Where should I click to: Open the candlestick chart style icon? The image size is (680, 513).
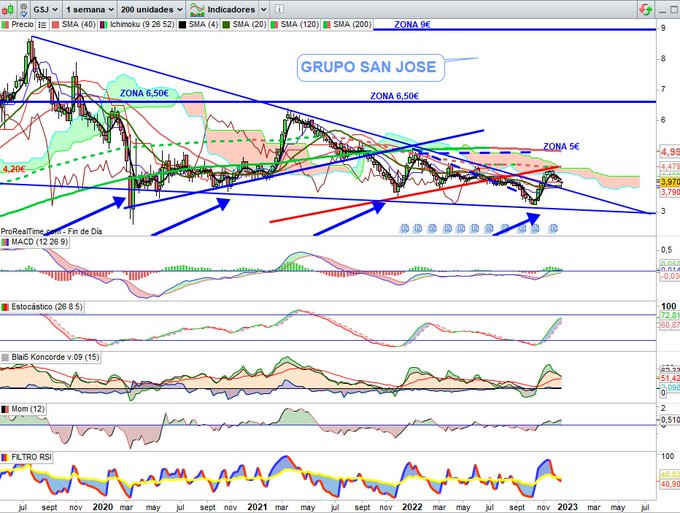tap(7, 9)
